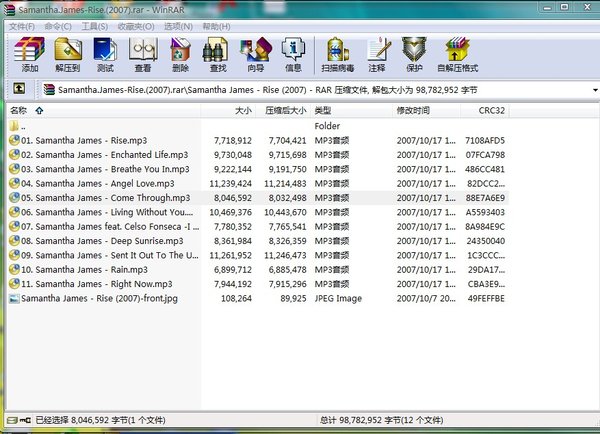
Task: Click the 保护 (Protect) shield icon
Action: (414, 50)
